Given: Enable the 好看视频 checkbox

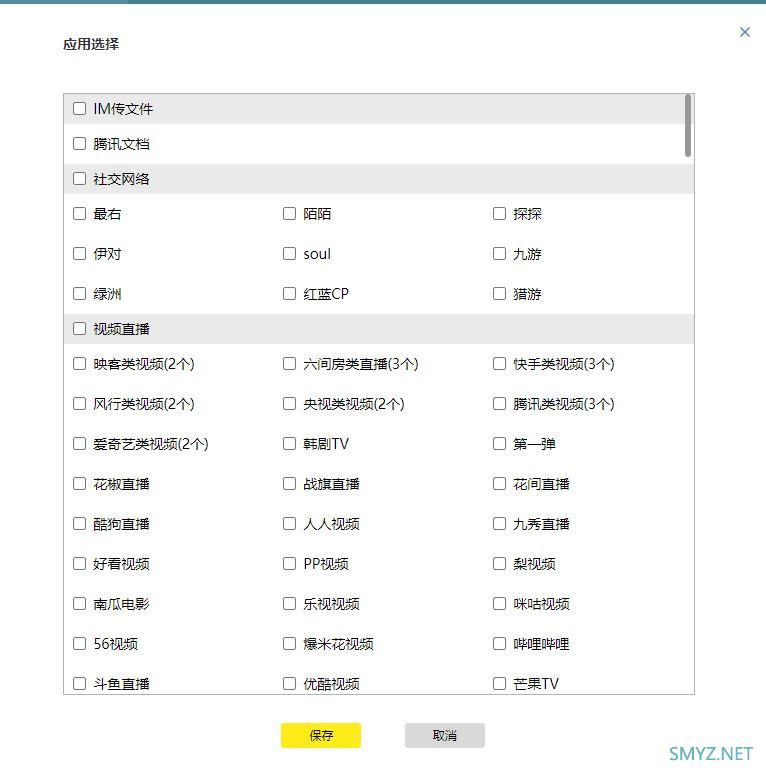Looking at the screenshot, I should [x=79, y=563].
